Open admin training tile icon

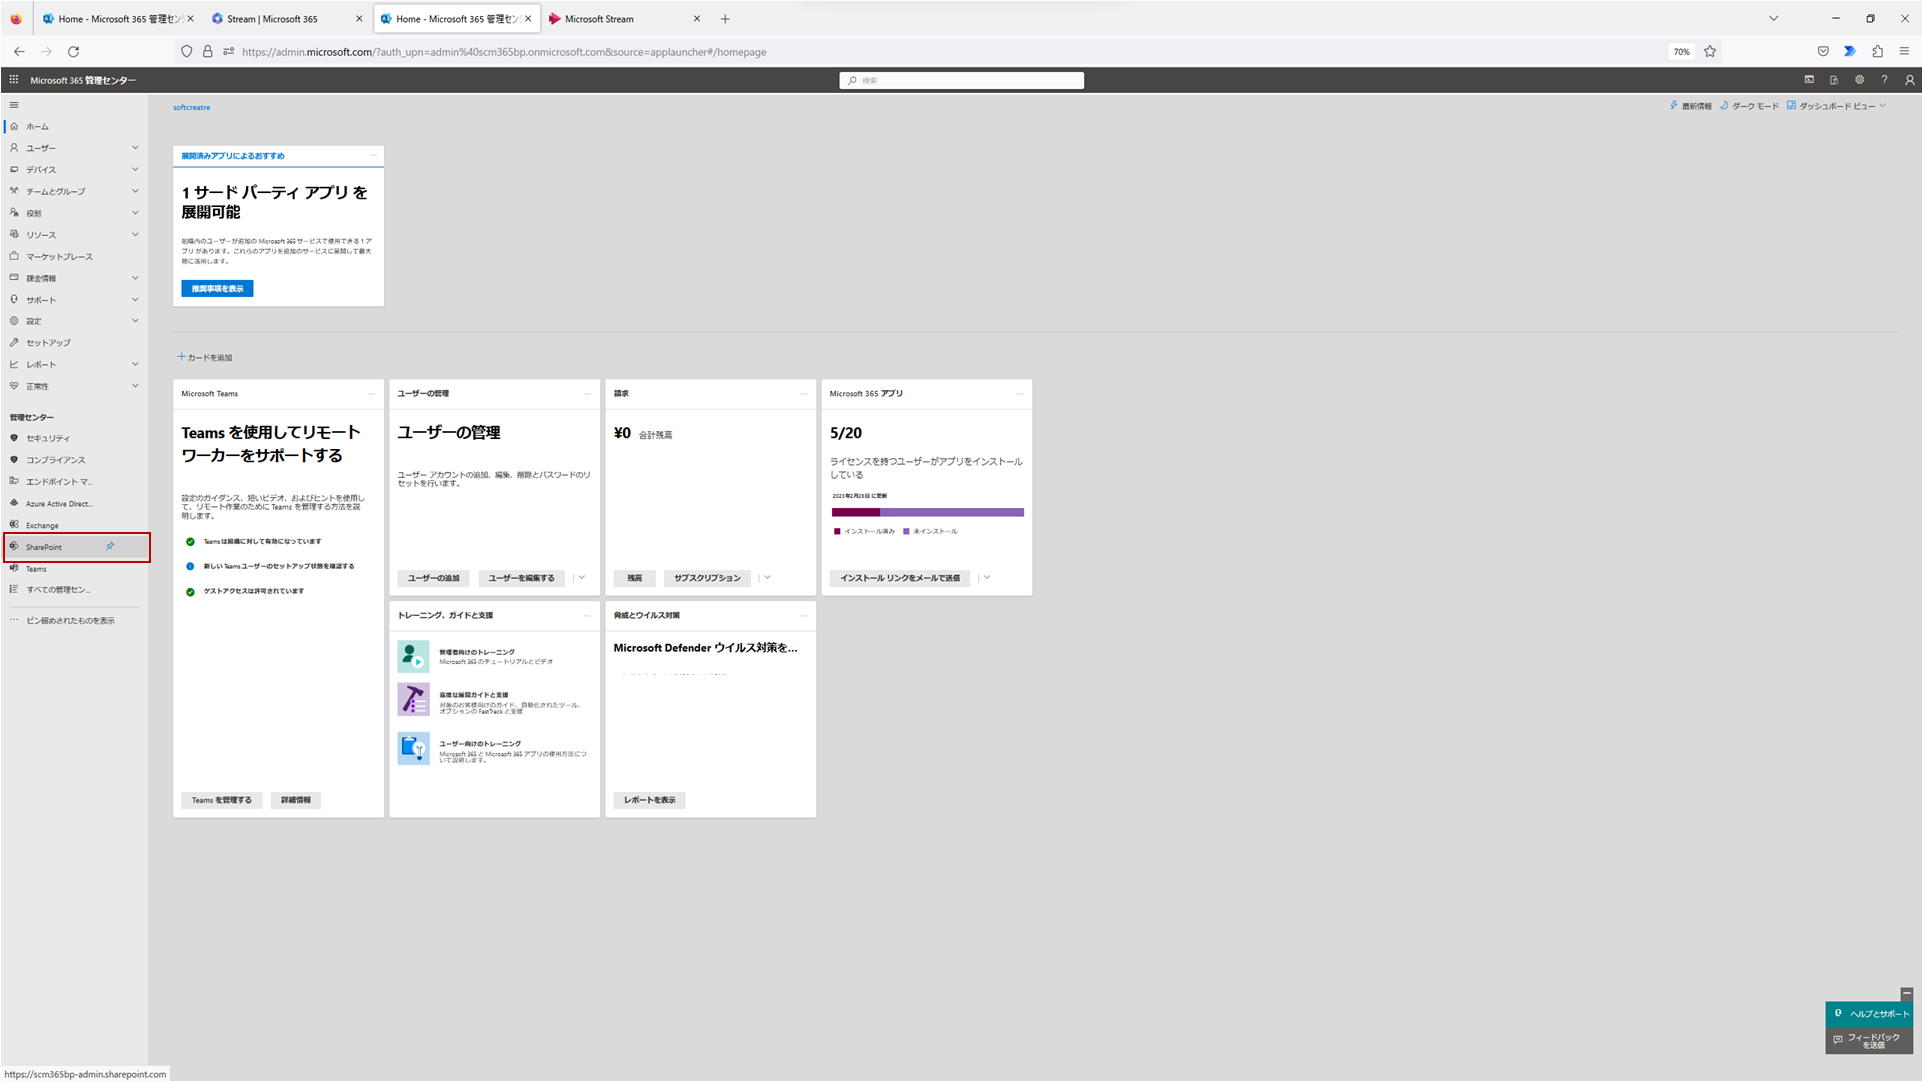tap(413, 656)
